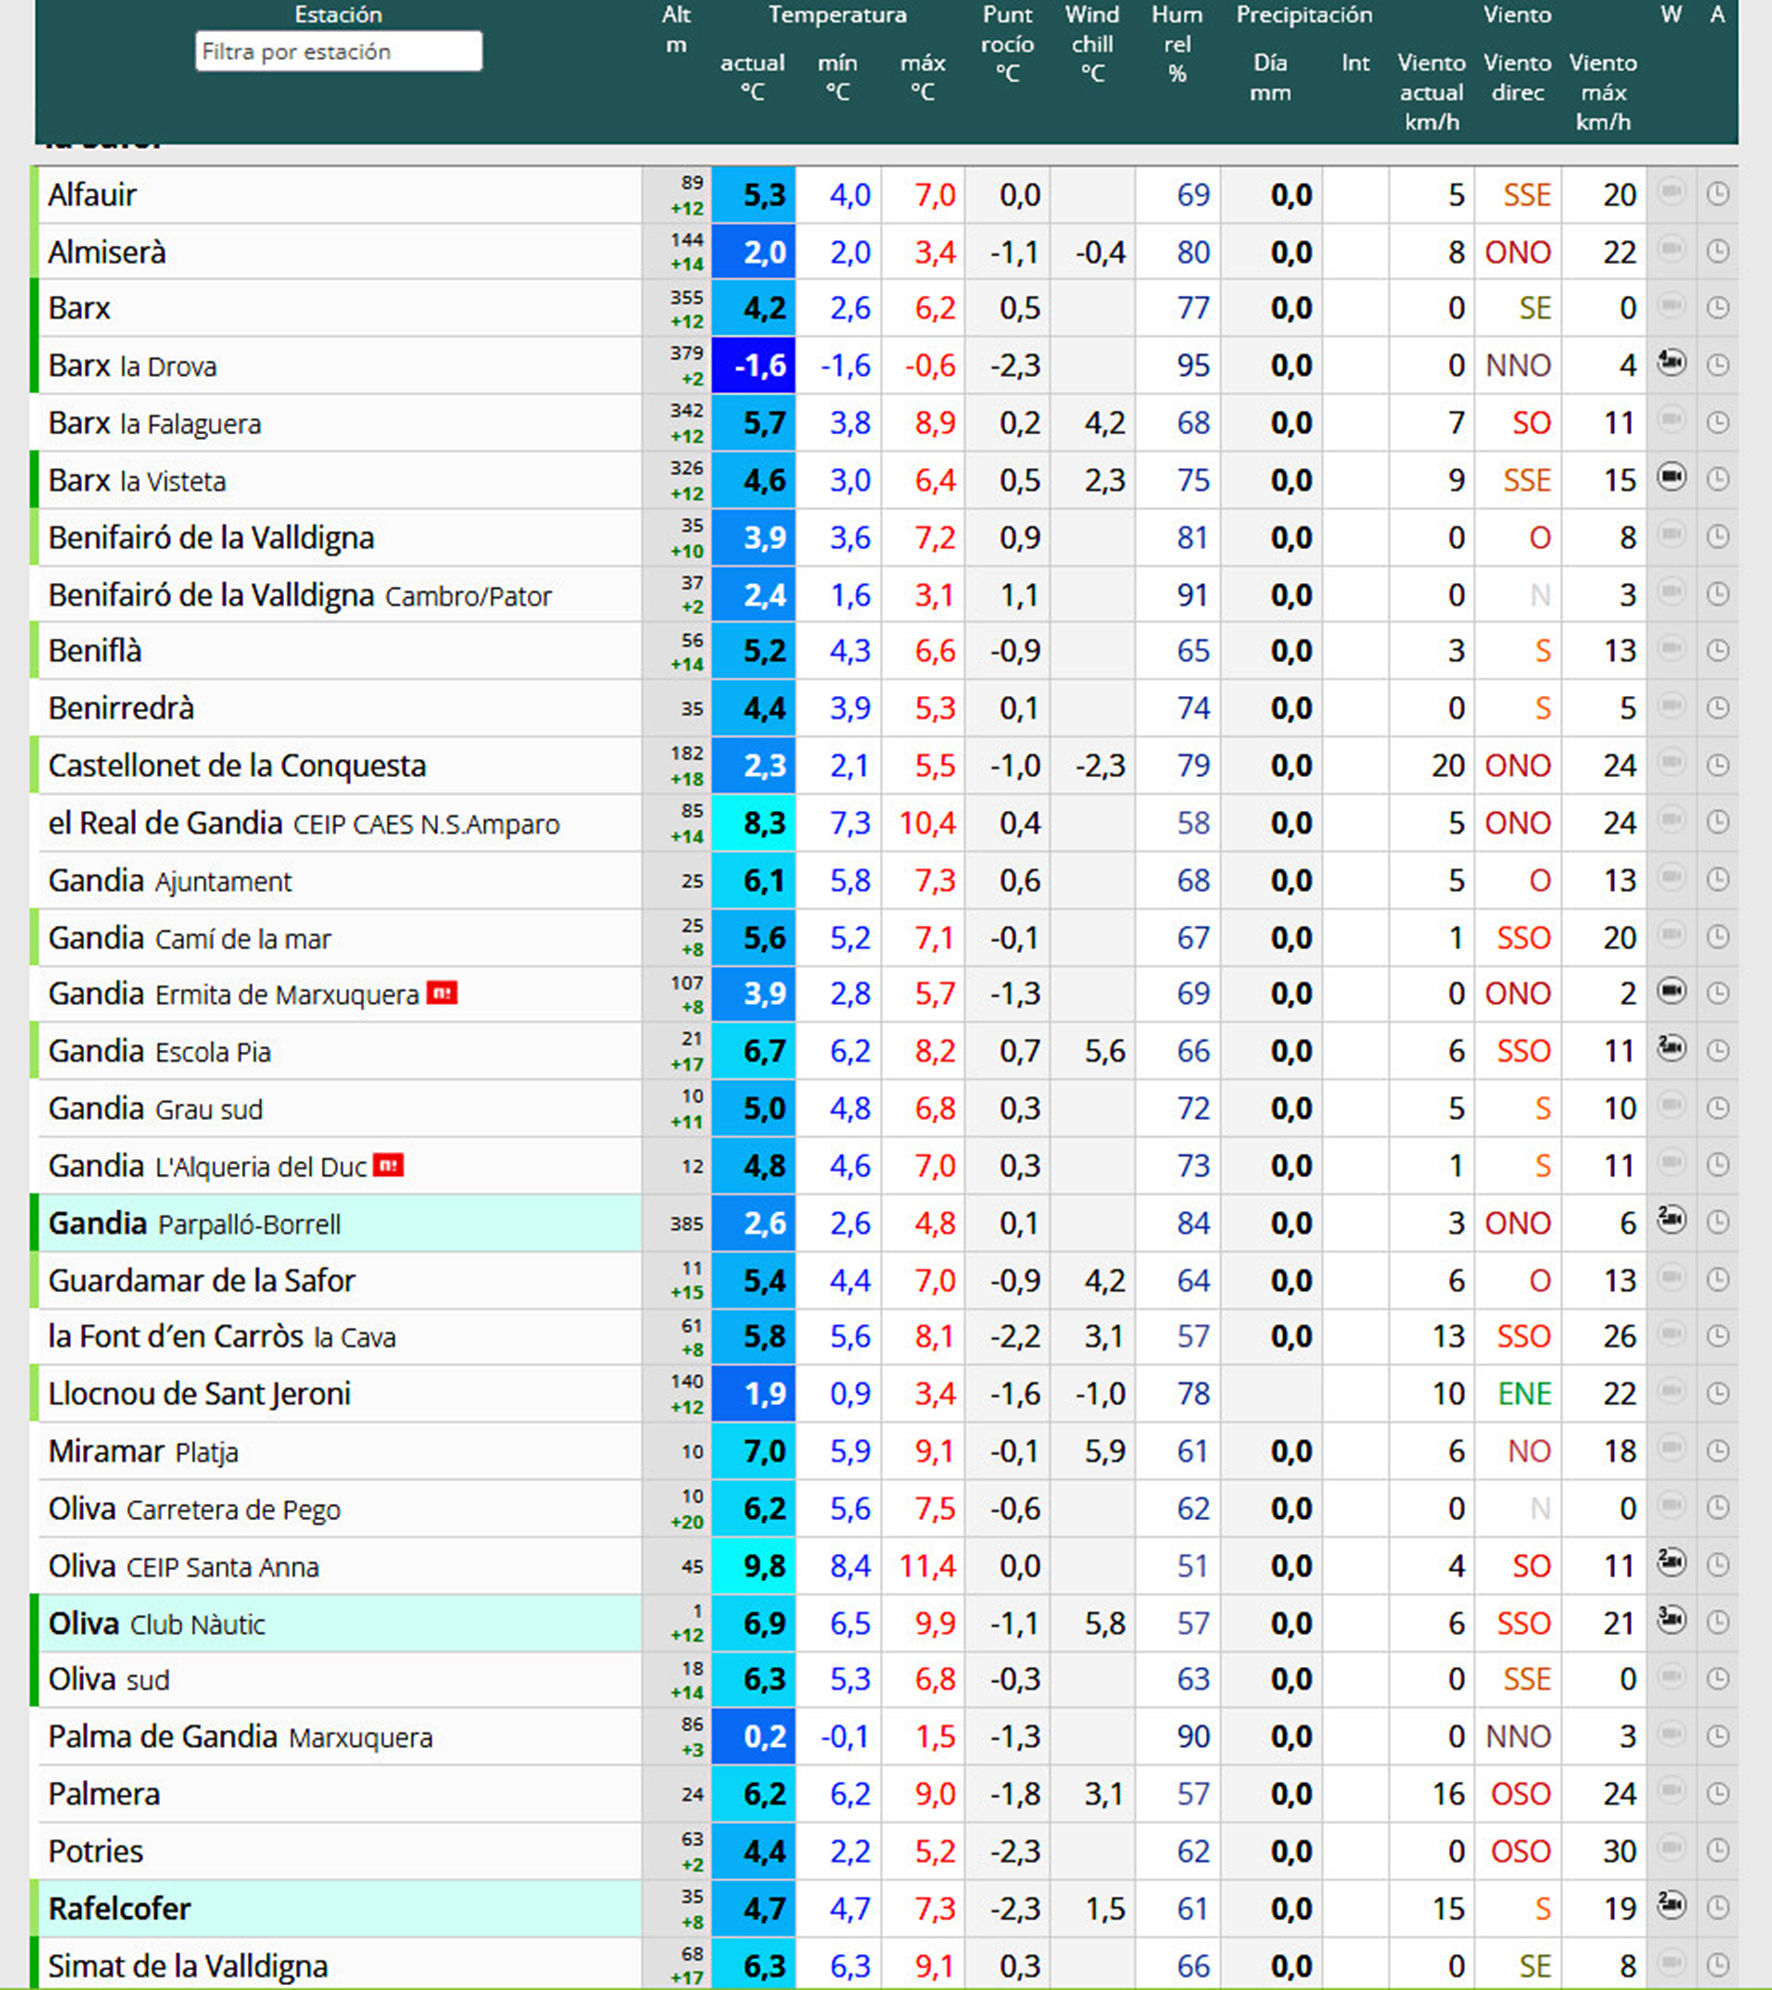The image size is (1772, 1990).
Task: Open webcam icon for Rafelcofer
Action: 1671,1906
